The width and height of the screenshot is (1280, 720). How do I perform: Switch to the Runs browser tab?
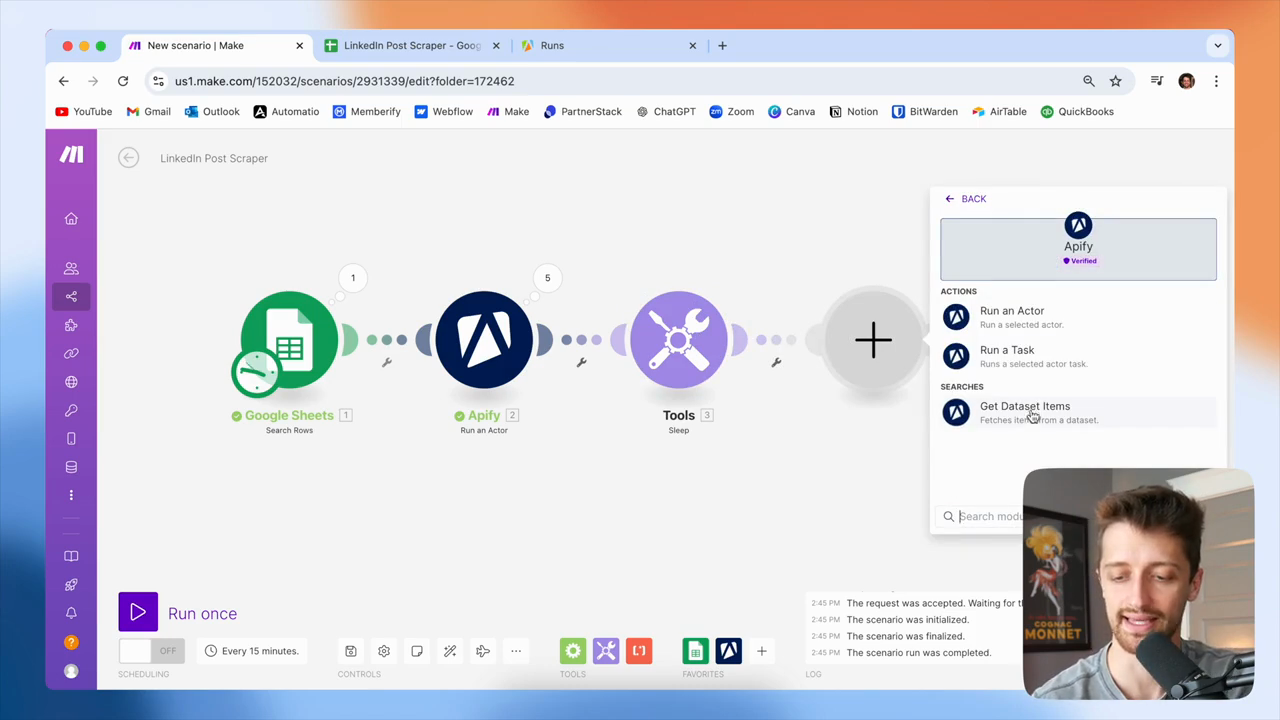609,45
